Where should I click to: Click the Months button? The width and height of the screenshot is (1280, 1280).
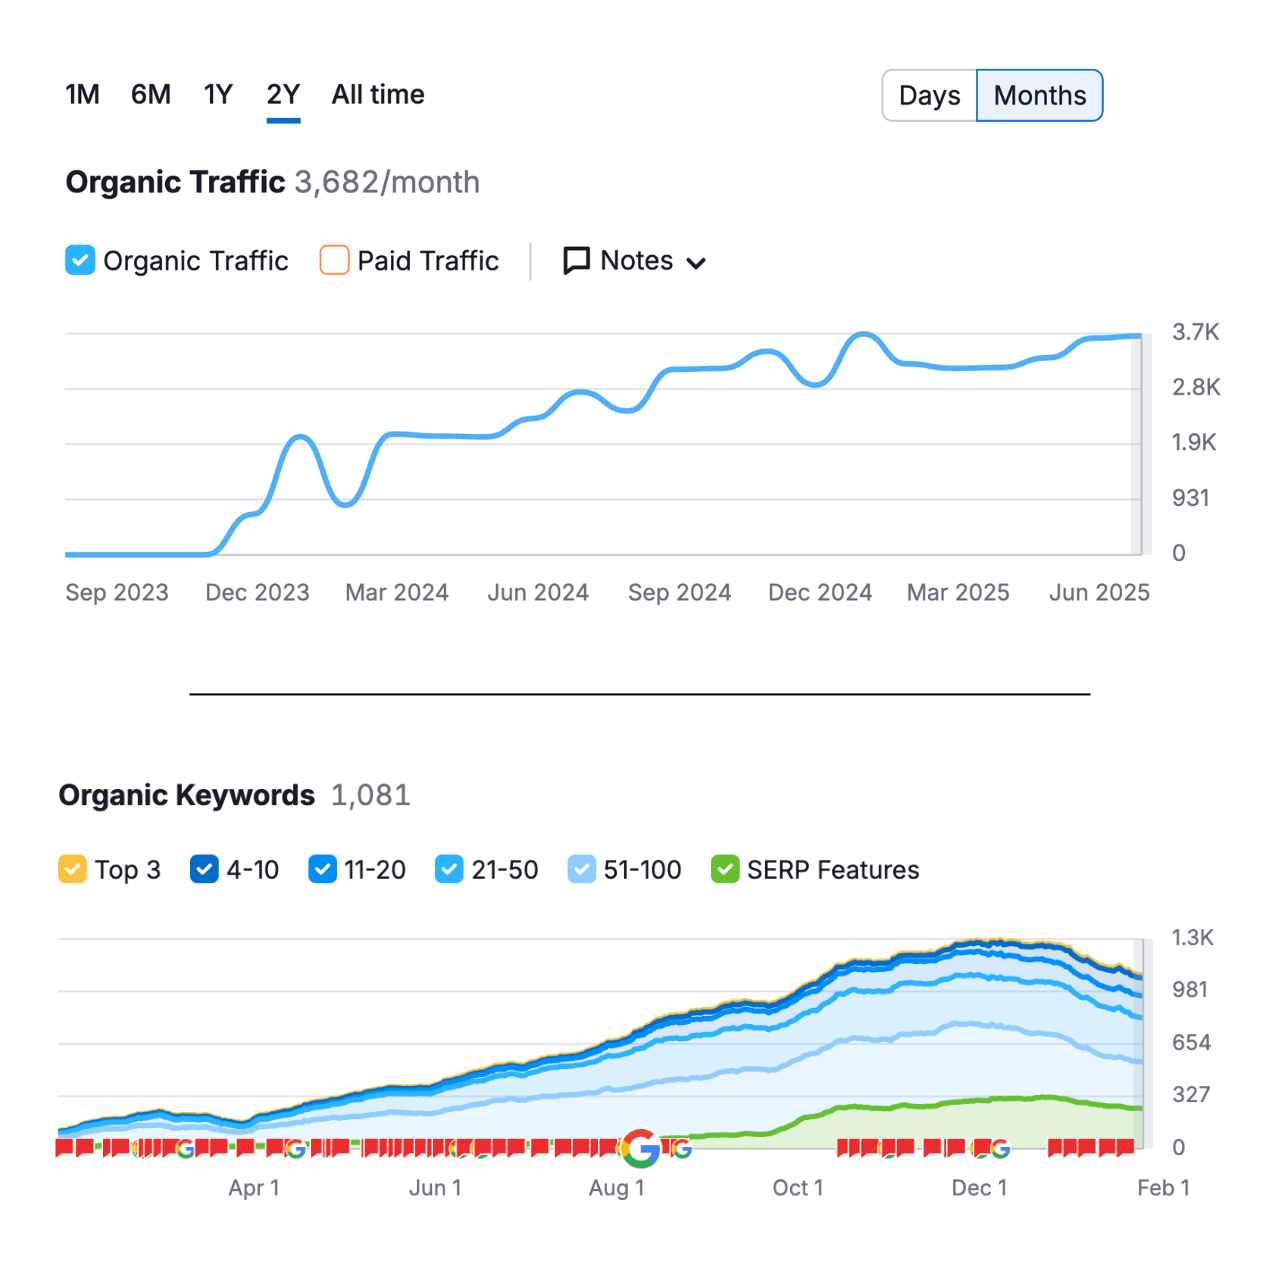1039,95
